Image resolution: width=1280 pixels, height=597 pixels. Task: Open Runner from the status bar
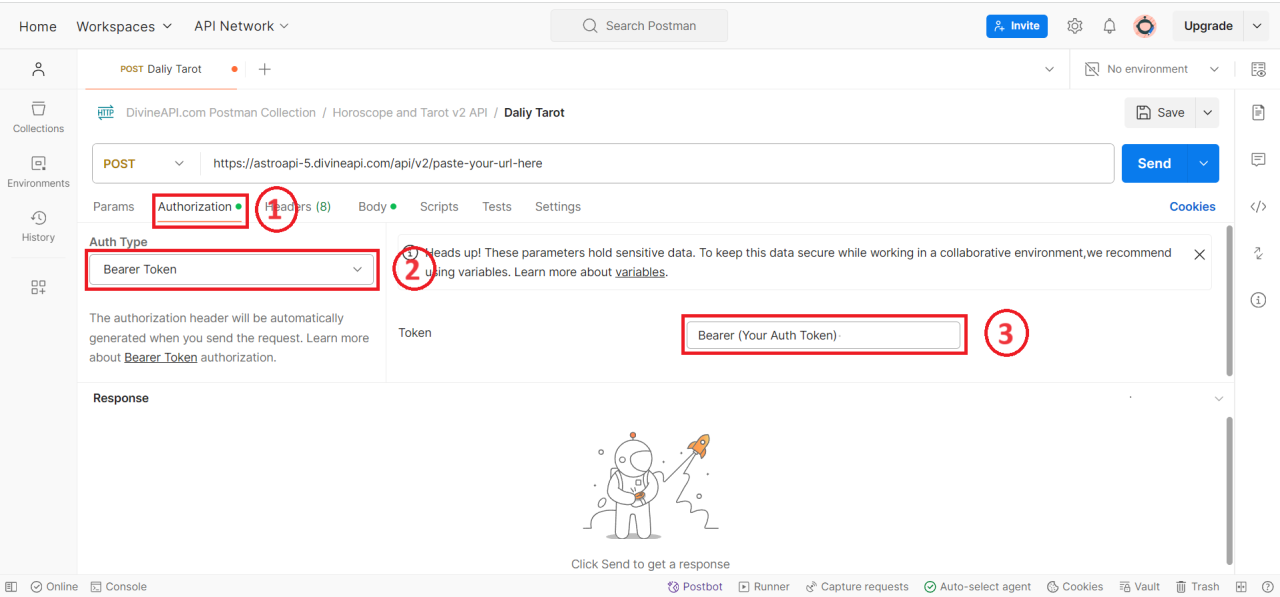point(764,587)
